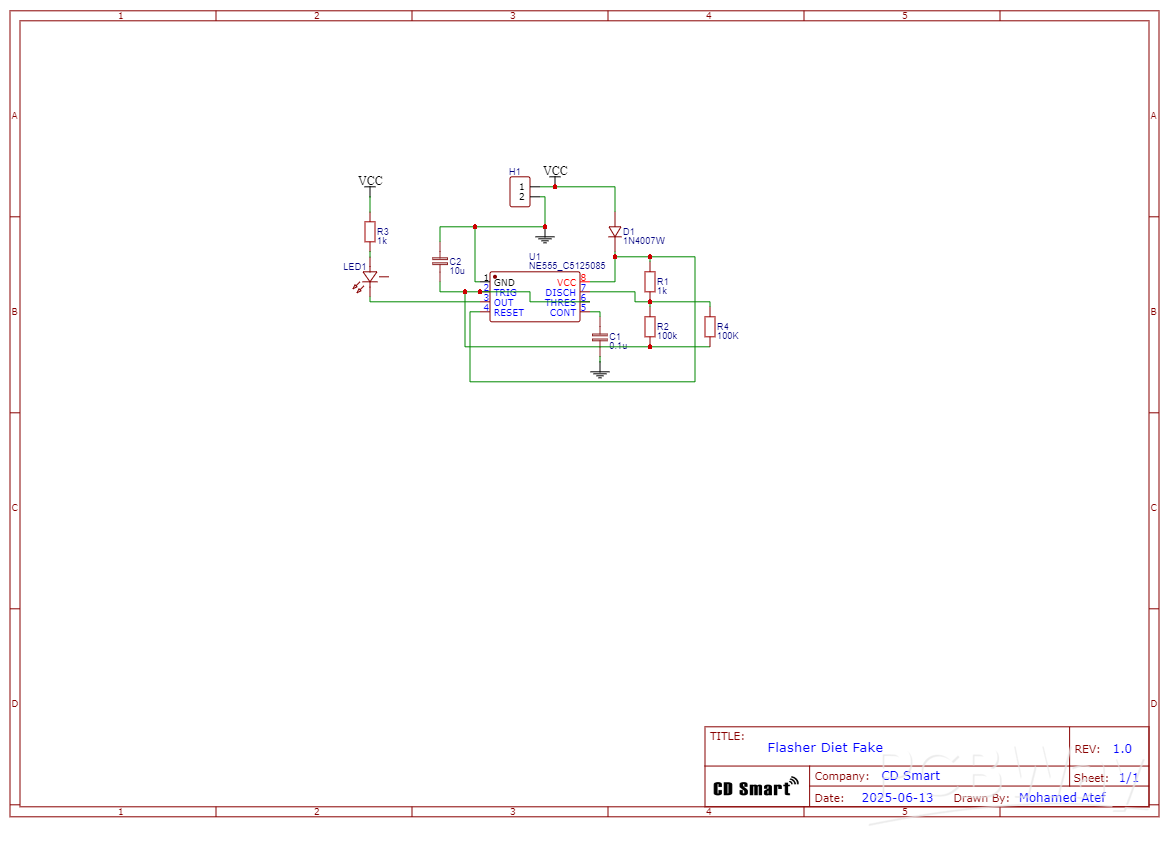
Task: Select the R1 1k resistor symbol
Action: (x=651, y=282)
